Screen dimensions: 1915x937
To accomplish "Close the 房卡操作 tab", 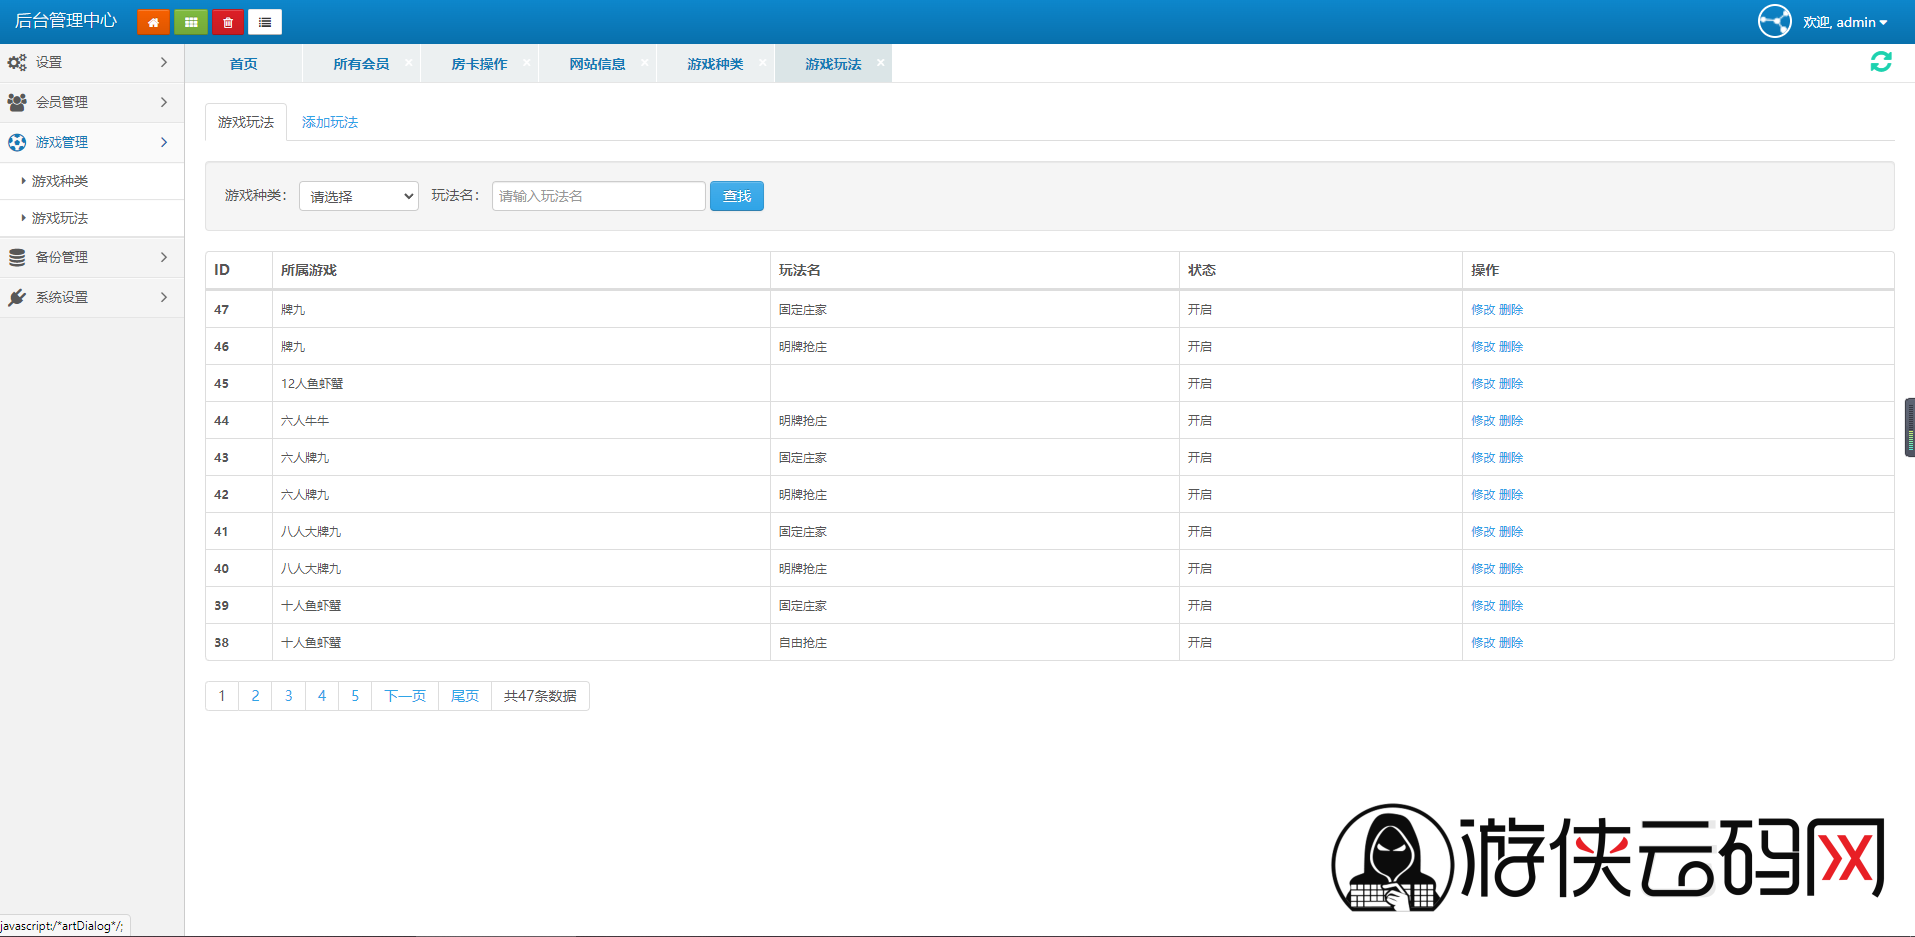I will (x=526, y=62).
